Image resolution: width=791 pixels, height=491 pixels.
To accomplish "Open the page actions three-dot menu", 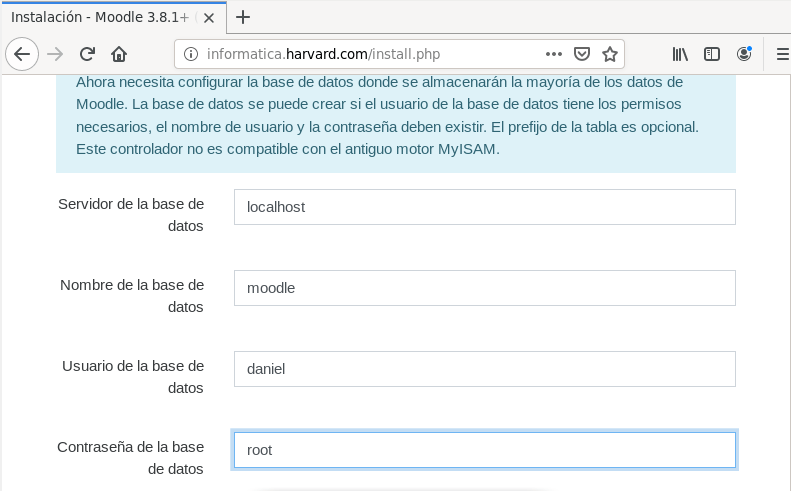I will [553, 54].
